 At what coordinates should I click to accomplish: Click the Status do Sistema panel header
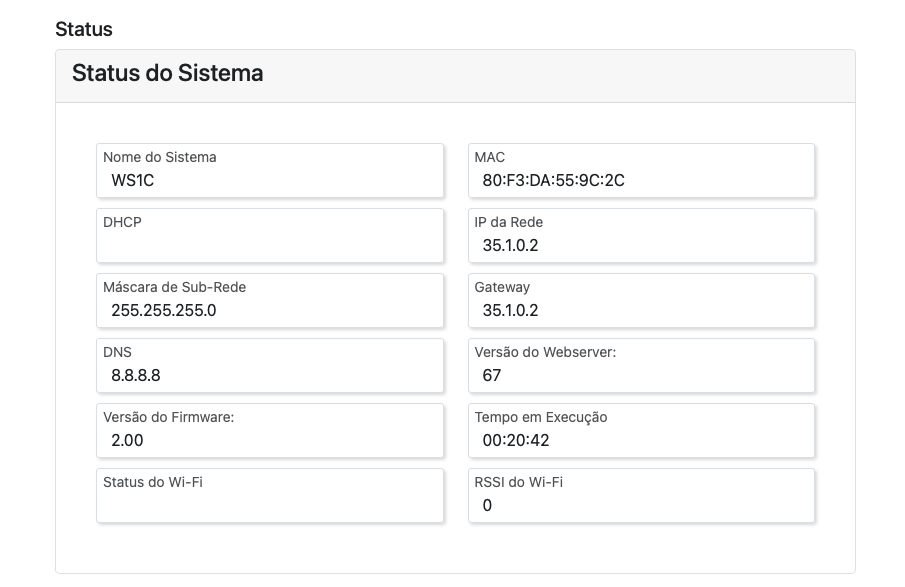coord(168,74)
